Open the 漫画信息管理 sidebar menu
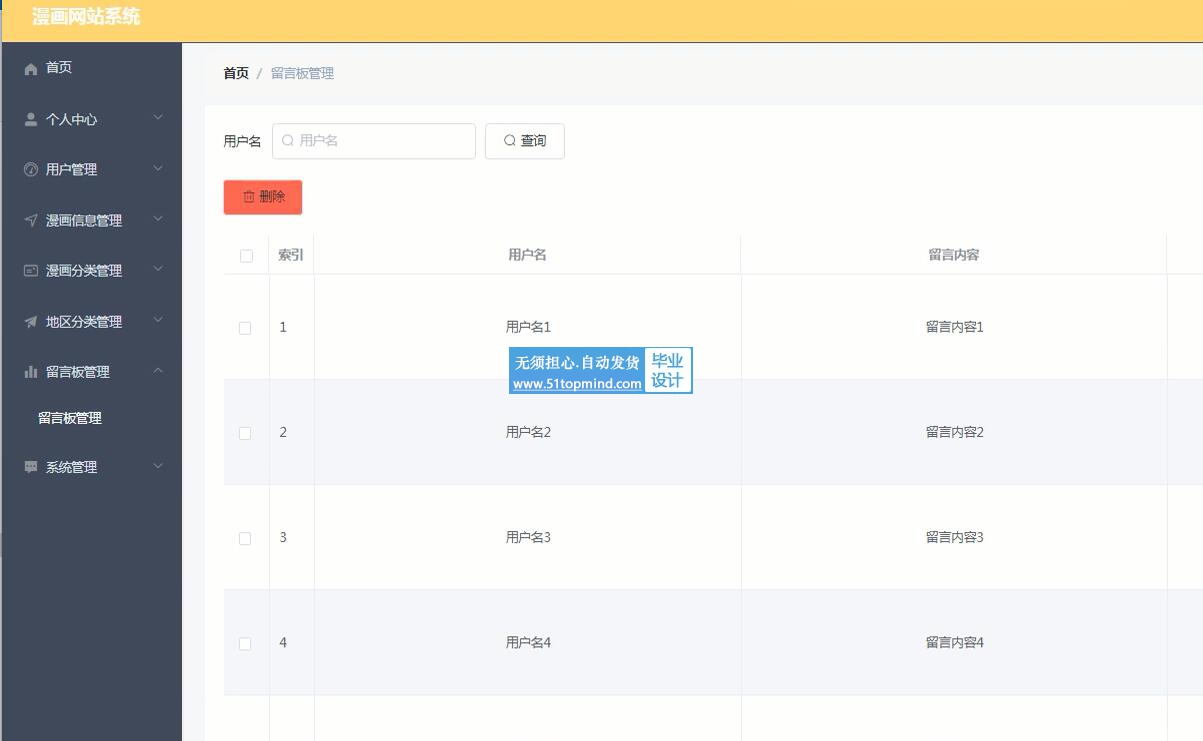Viewport: 1203px width, 741px height. click(x=91, y=221)
